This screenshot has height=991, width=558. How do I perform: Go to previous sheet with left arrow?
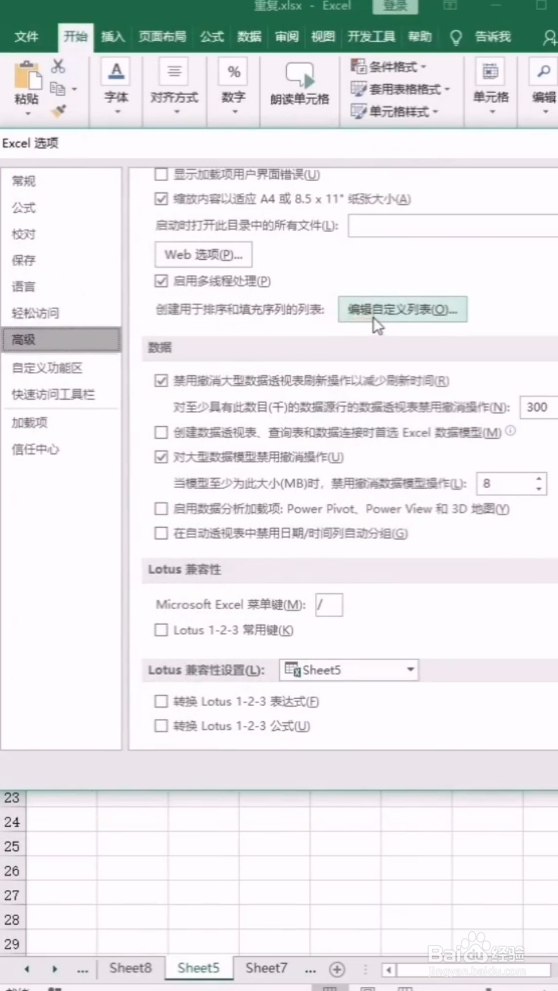click(x=27, y=969)
